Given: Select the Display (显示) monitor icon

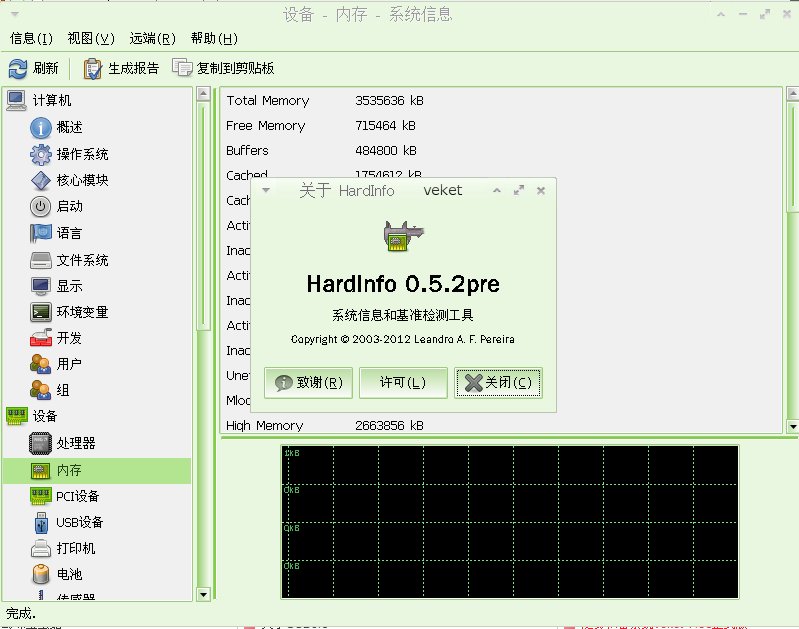Looking at the screenshot, I should coord(41,286).
